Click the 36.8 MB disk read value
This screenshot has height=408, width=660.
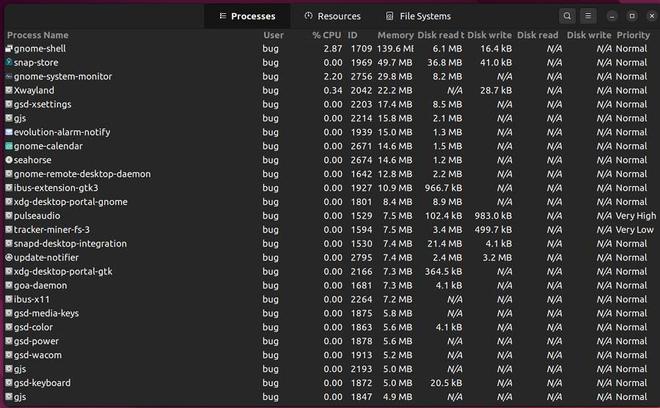pyautogui.click(x=445, y=62)
